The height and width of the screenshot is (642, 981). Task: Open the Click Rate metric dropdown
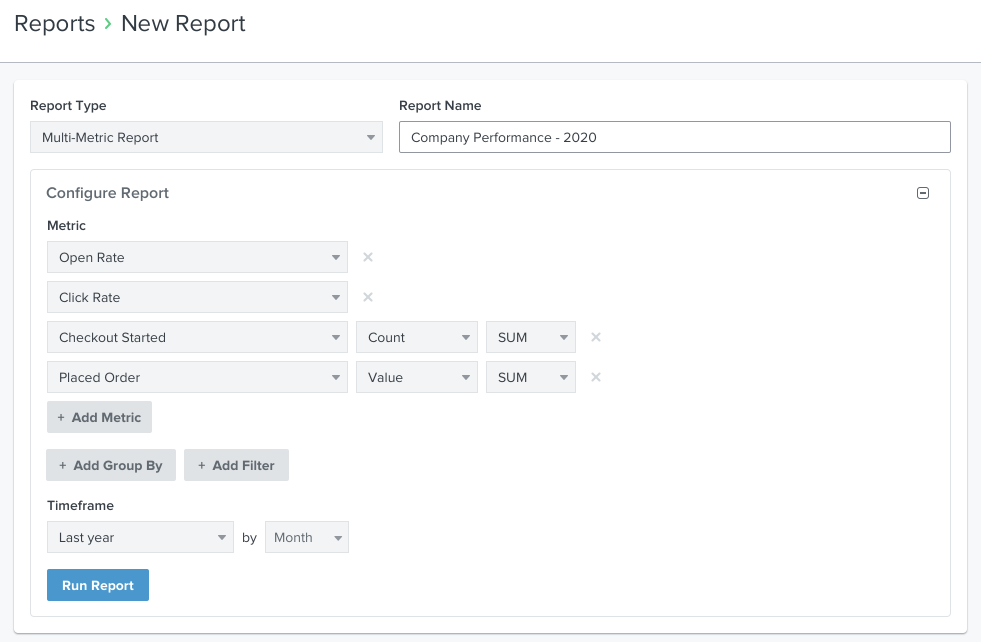coord(197,297)
